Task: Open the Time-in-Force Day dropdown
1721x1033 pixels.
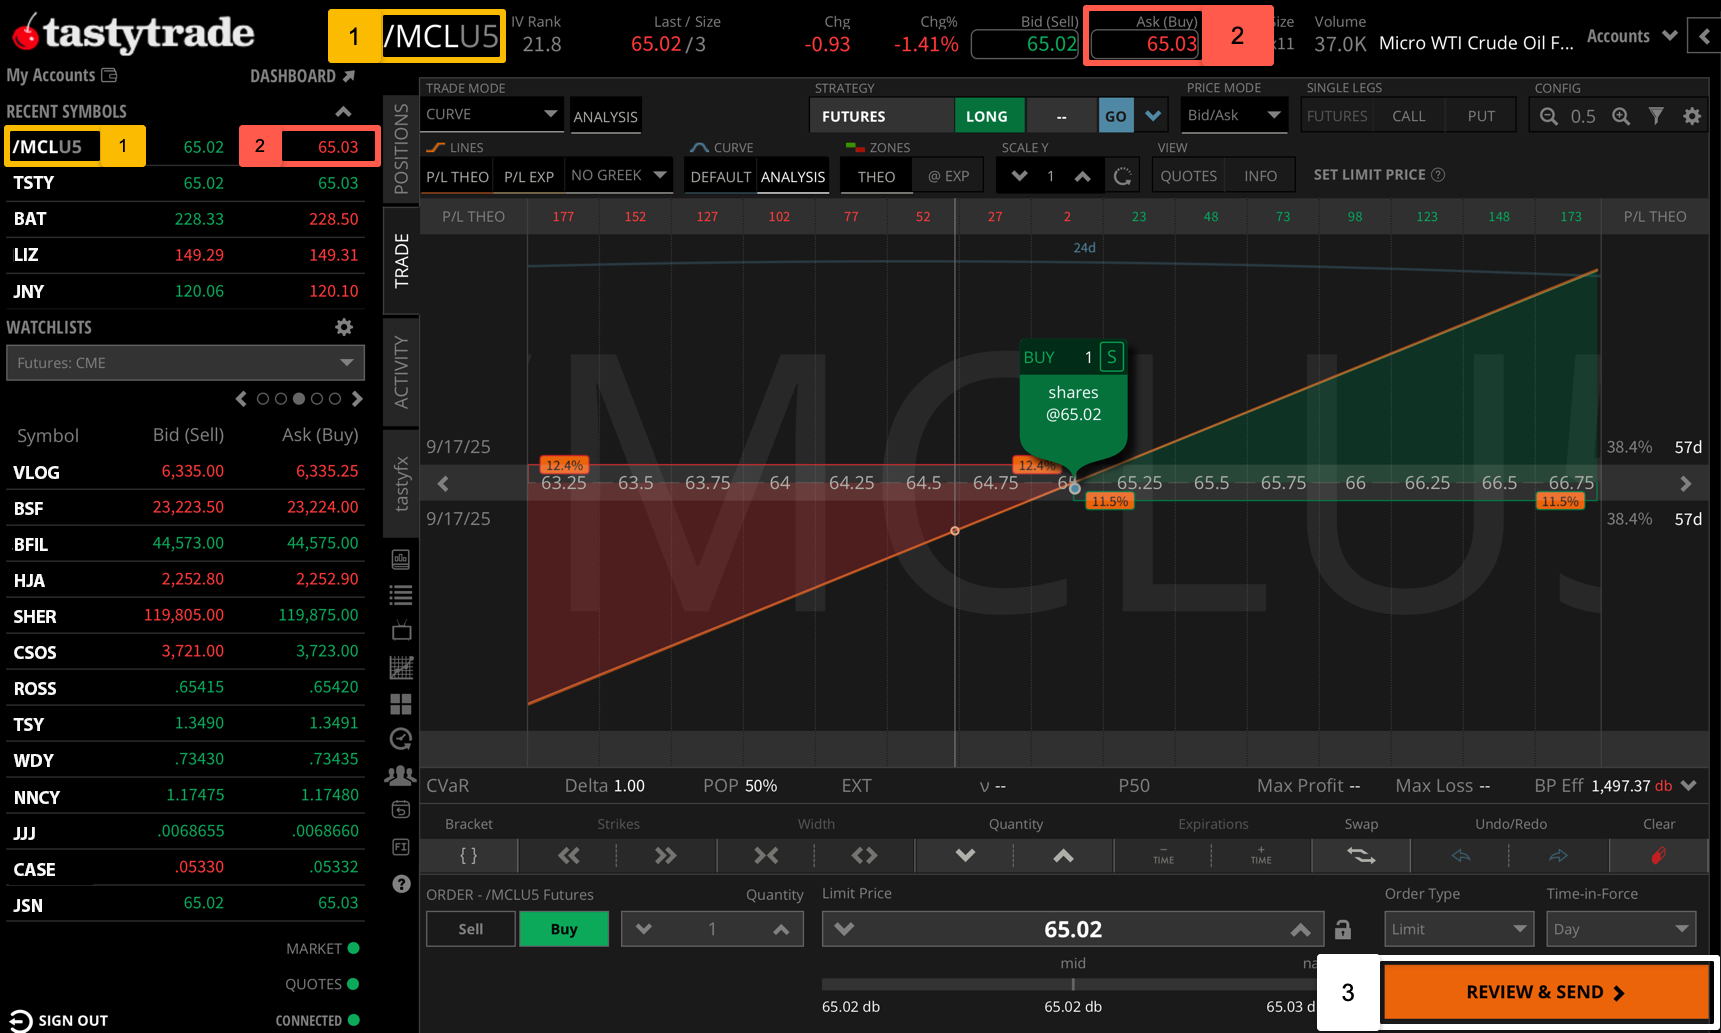Action: coord(1620,928)
